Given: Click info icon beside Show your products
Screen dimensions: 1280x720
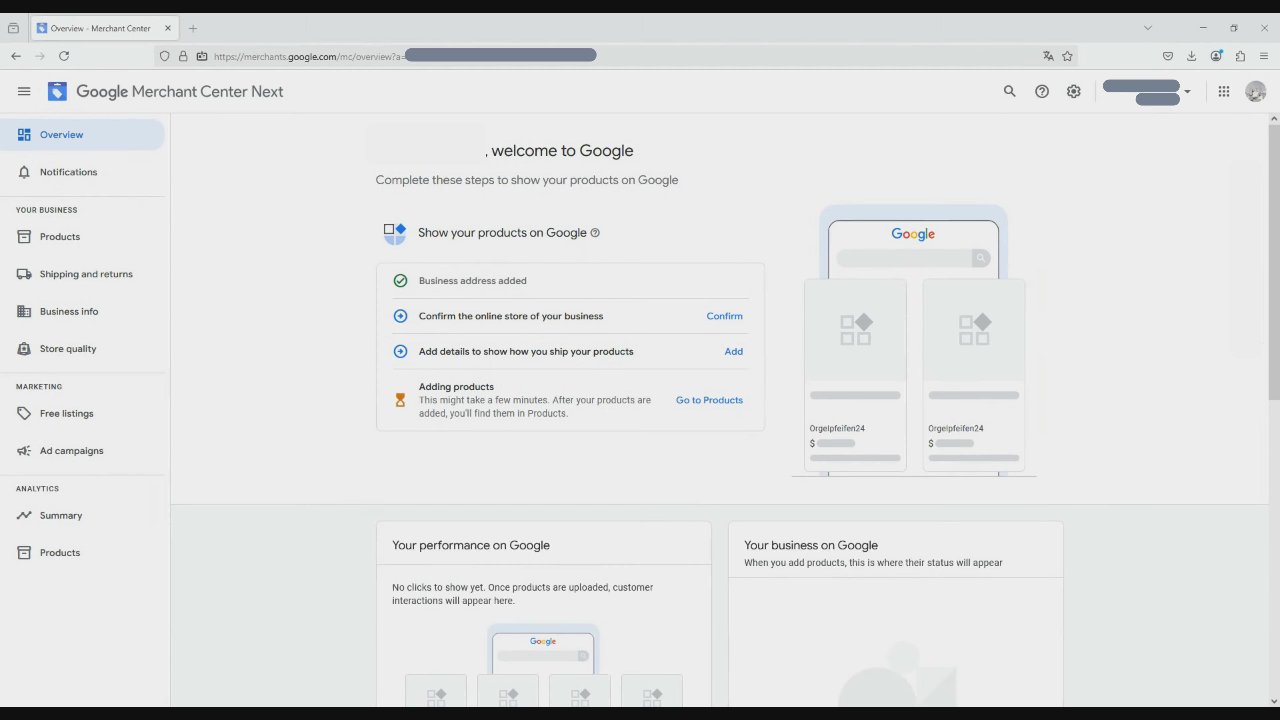Looking at the screenshot, I should point(595,233).
